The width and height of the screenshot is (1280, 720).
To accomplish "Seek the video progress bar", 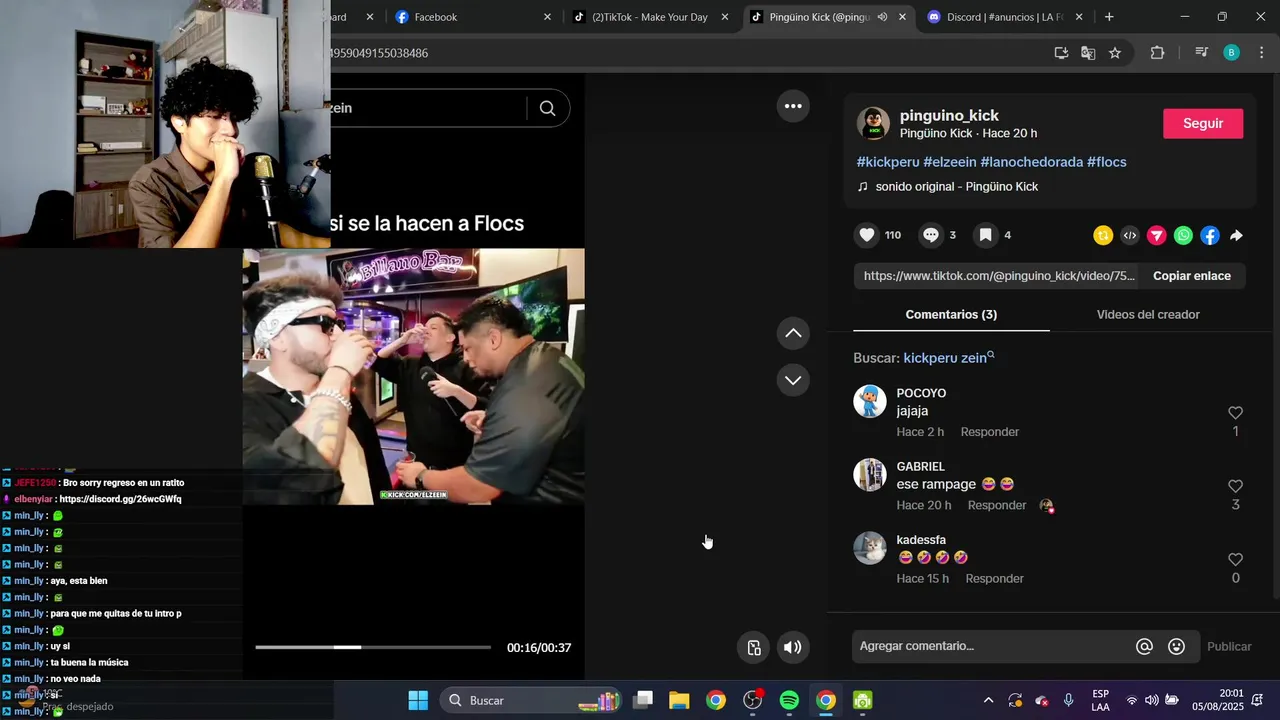I will 373,647.
